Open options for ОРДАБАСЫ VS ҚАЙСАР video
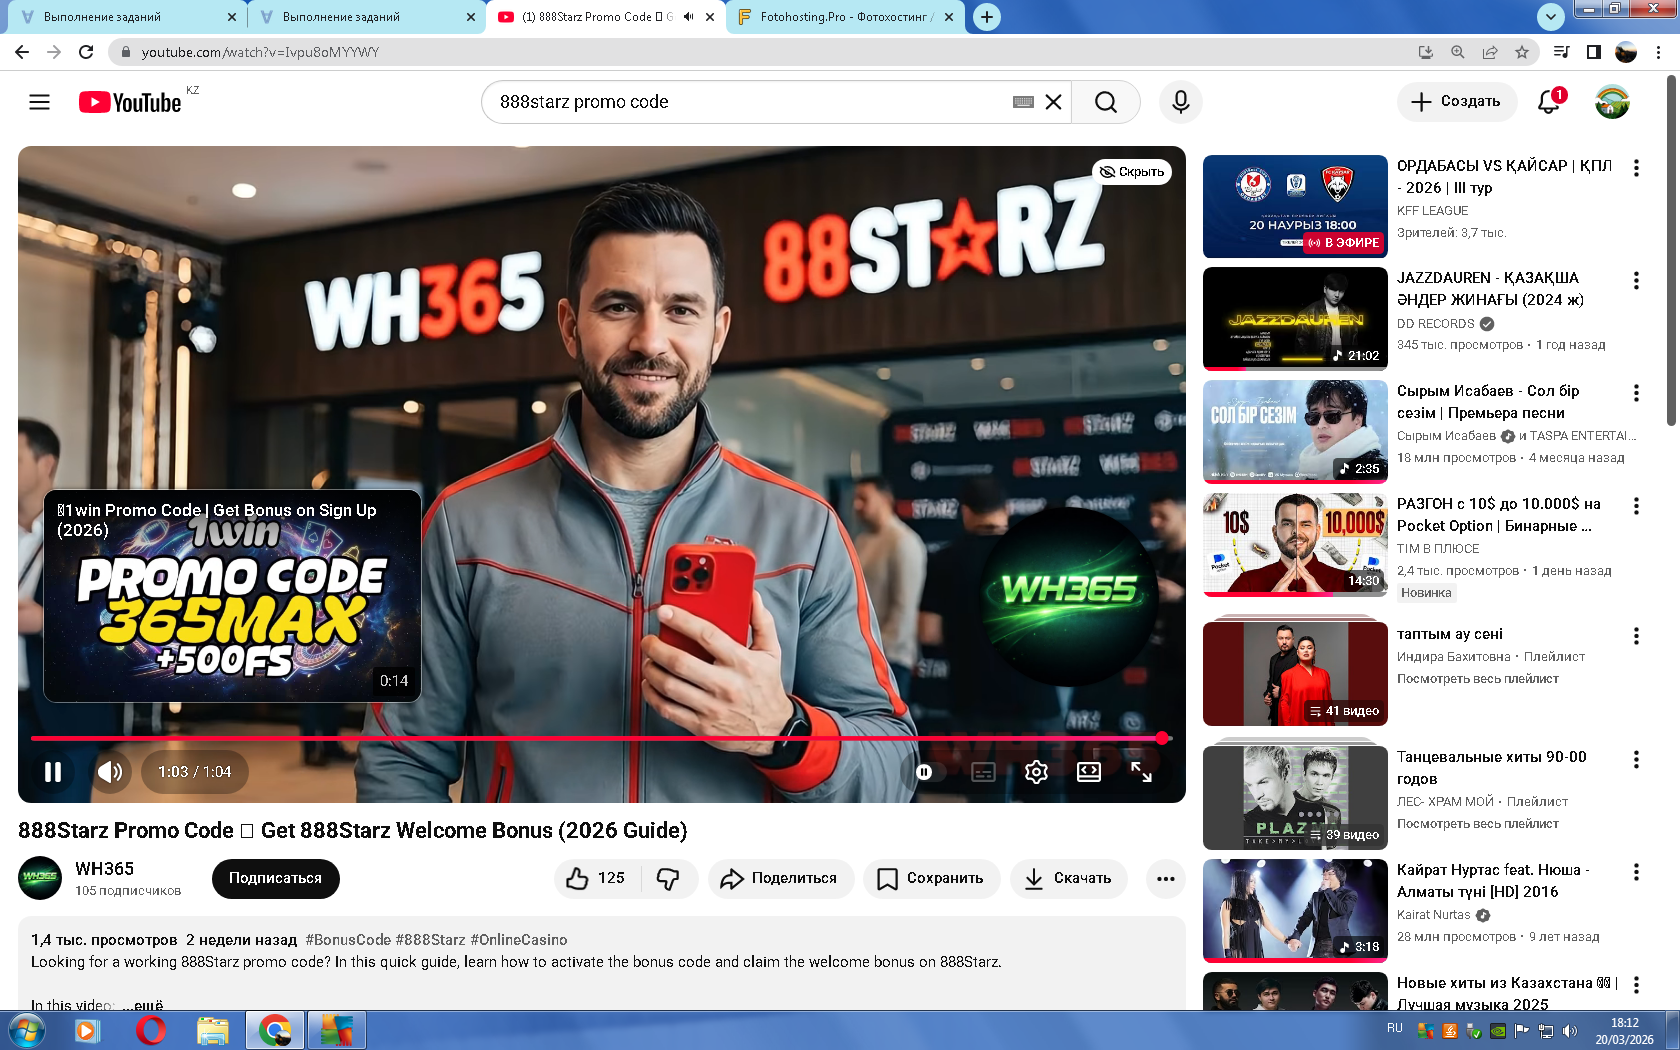Viewport: 1680px width, 1050px height. pos(1636,168)
